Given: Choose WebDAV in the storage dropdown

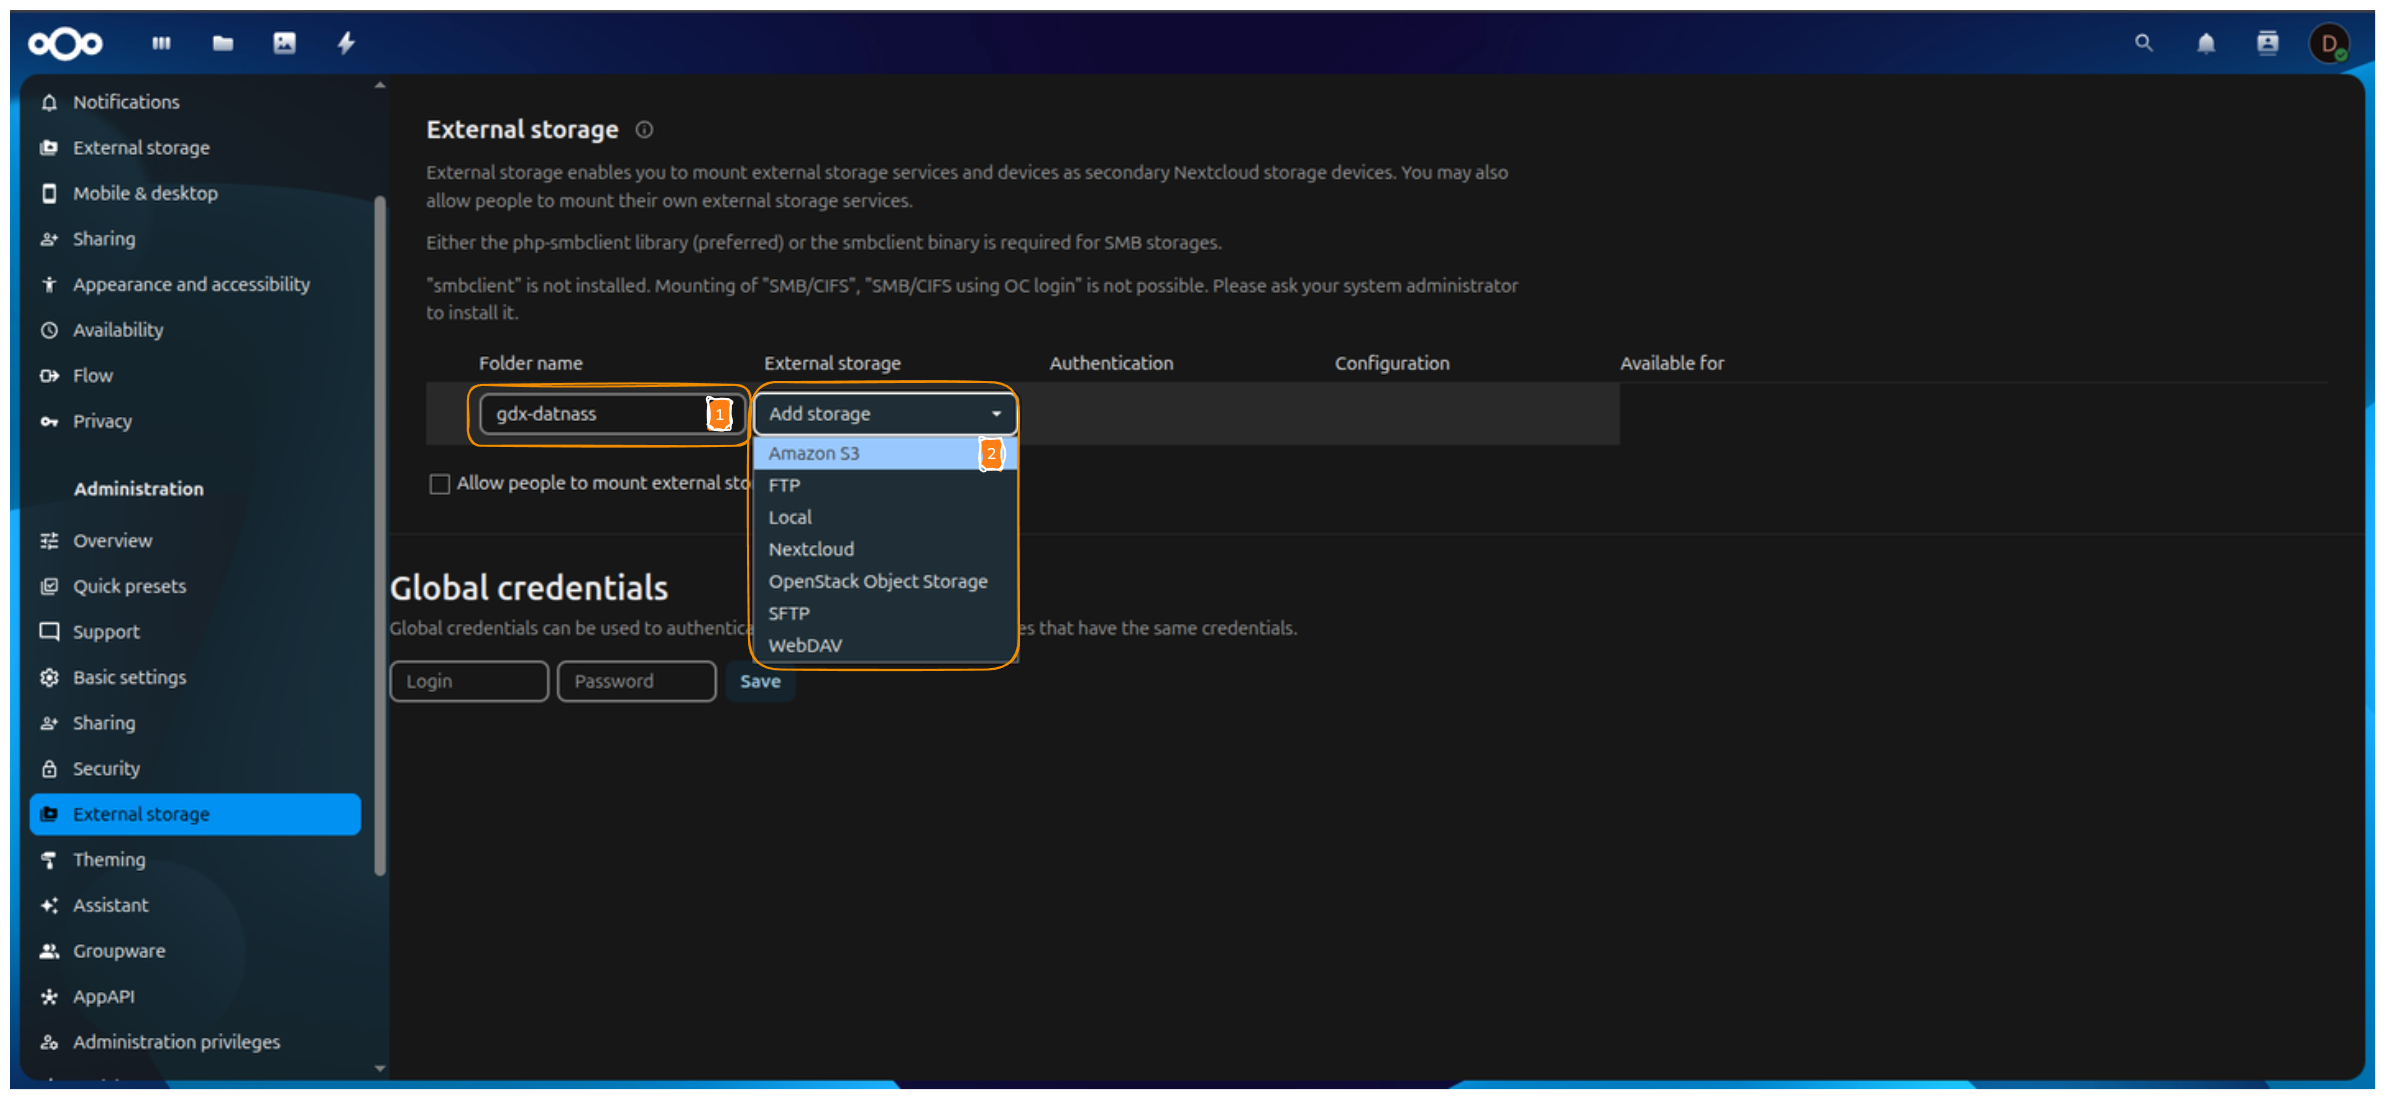Looking at the screenshot, I should point(804,645).
